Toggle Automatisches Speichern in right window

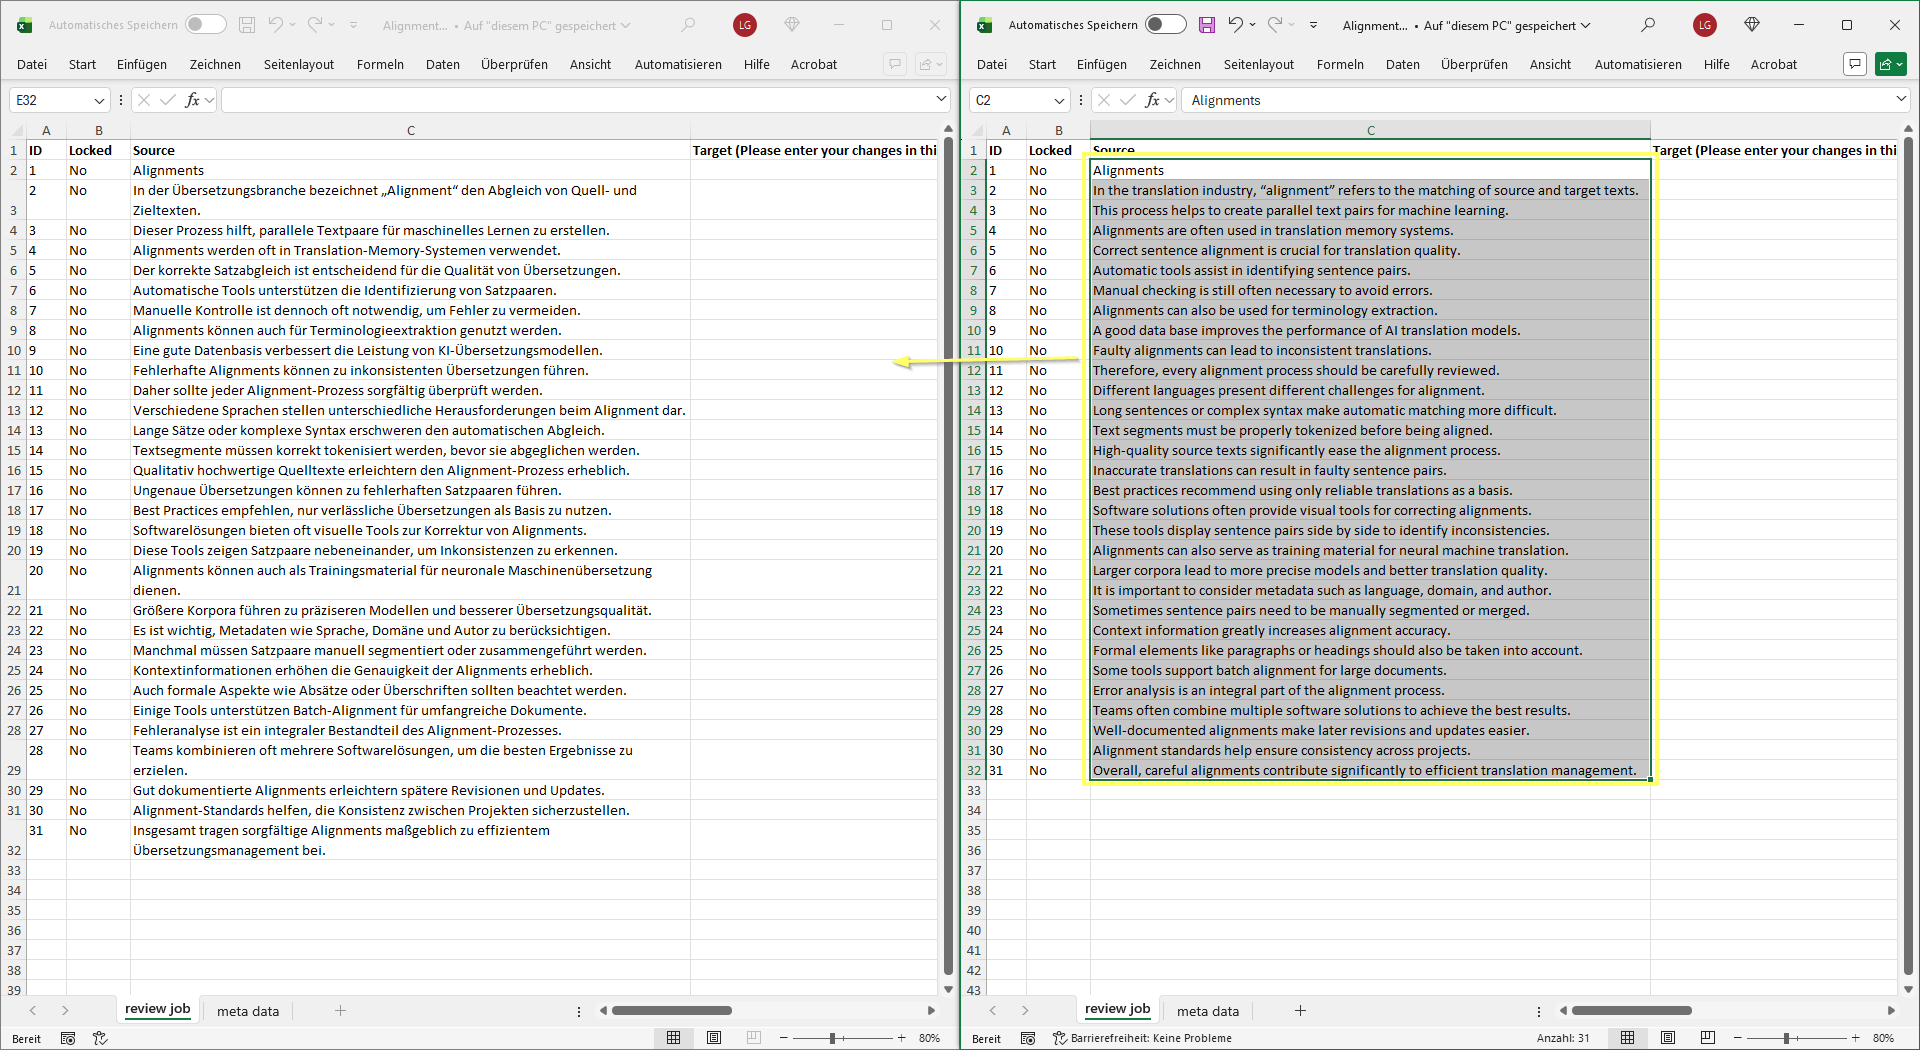tap(1165, 25)
